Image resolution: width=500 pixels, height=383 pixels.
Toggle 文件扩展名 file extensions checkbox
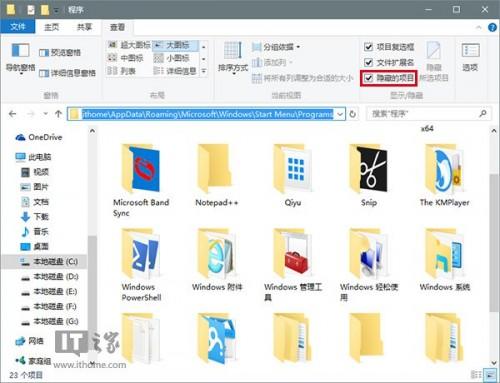(389, 62)
